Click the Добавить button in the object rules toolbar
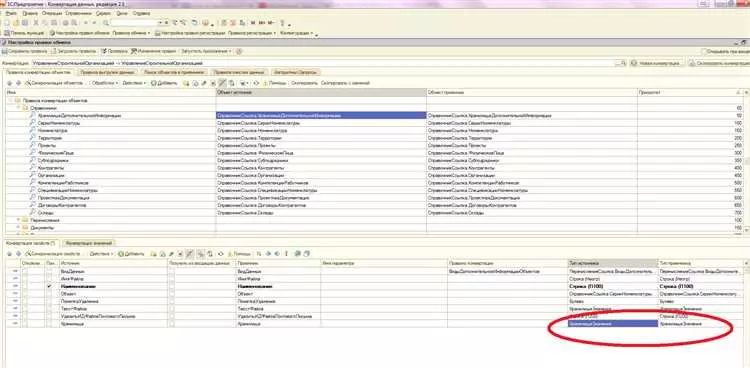This screenshot has height=368, width=750. coord(164,83)
